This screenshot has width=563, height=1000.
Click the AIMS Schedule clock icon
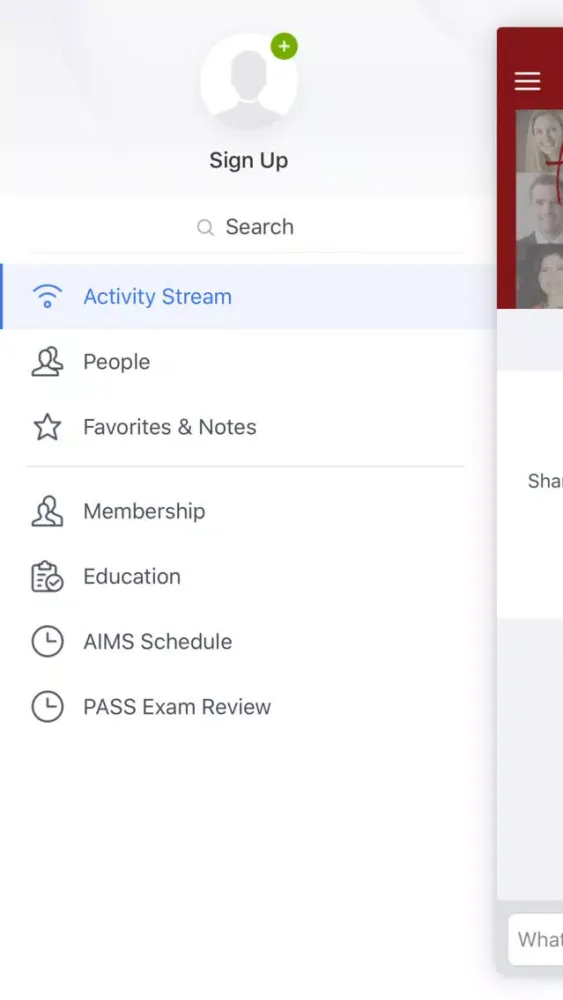[x=47, y=642]
